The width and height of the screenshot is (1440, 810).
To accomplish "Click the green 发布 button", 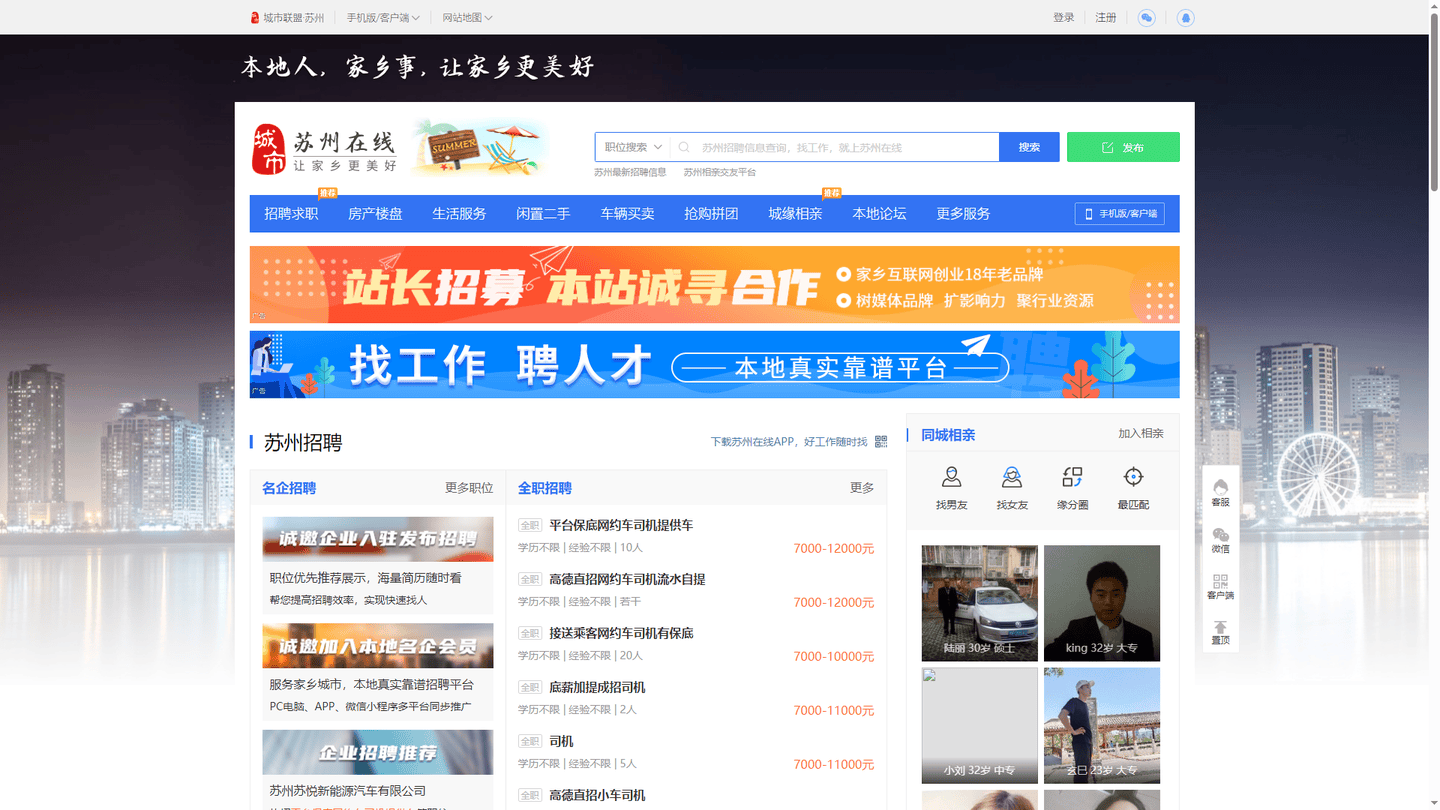I will point(1123,147).
